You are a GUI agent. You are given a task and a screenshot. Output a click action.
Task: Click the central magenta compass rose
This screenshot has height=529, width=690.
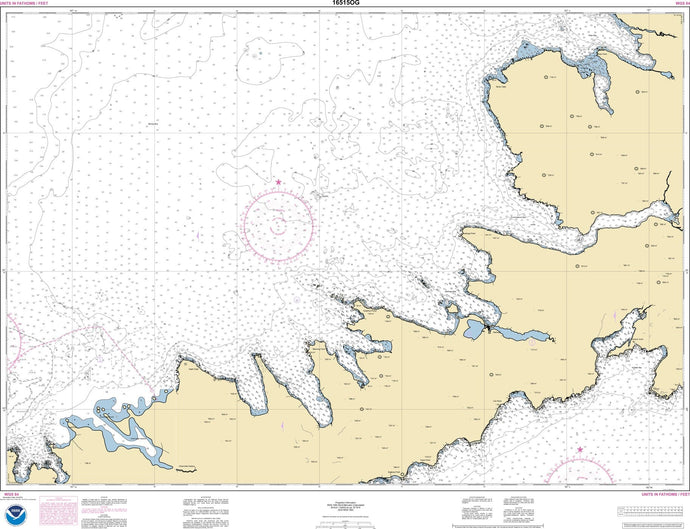pyautogui.click(x=278, y=222)
